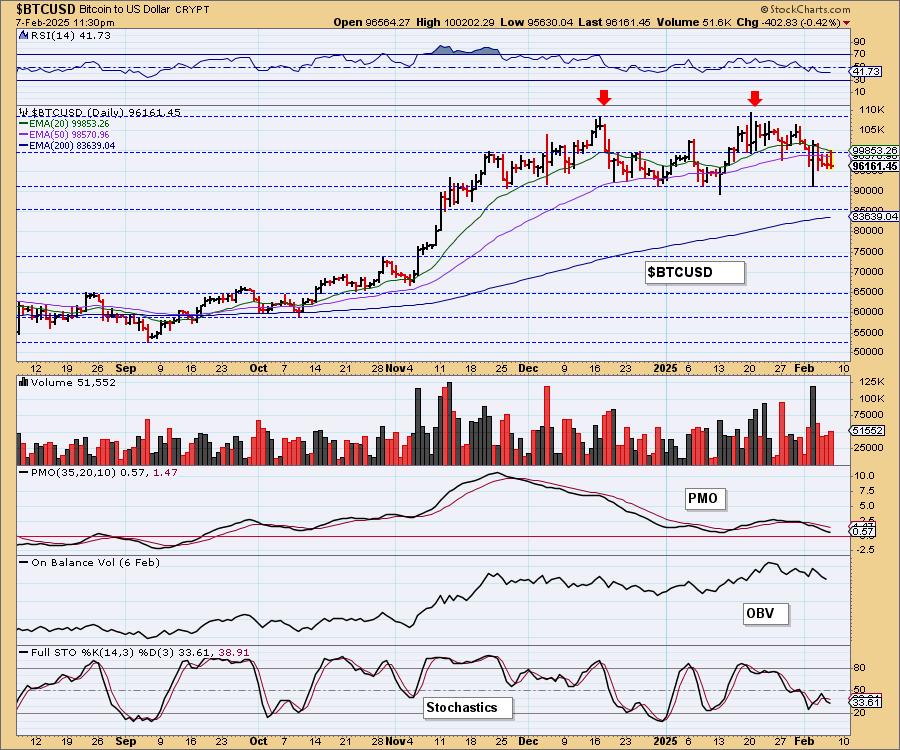
Task: Click the Open 96564.27 value
Action: 371,22
